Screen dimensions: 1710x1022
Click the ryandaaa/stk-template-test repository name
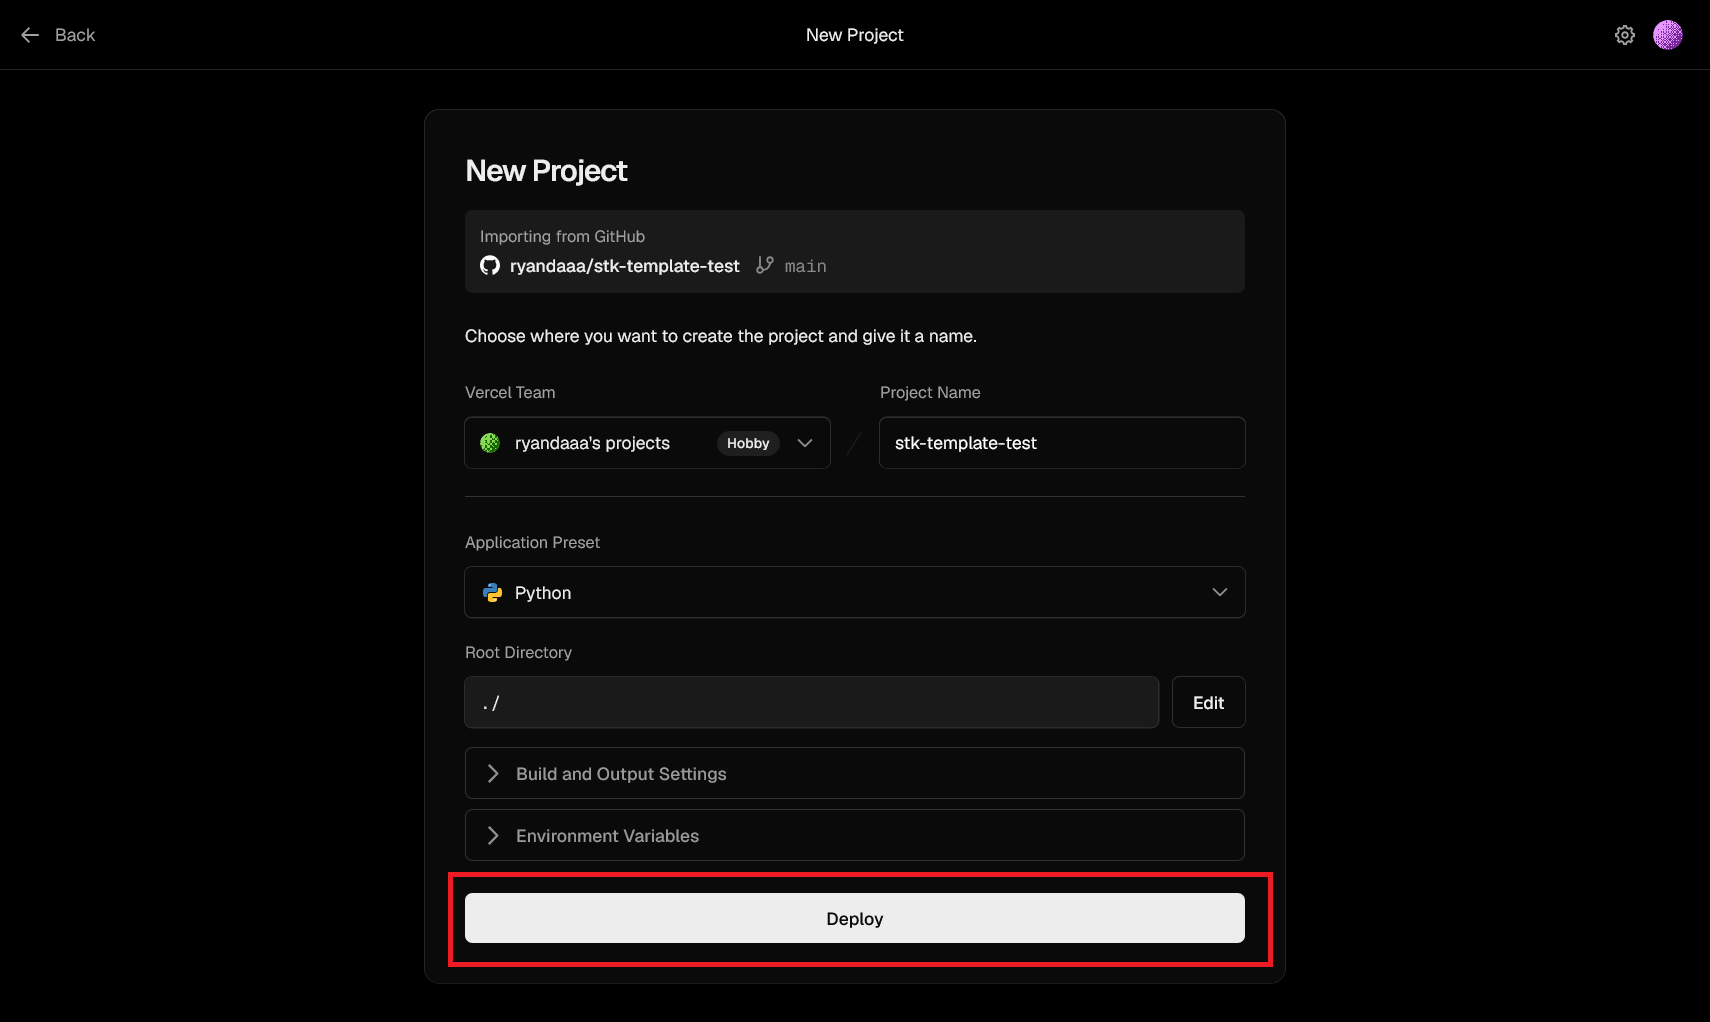(625, 266)
